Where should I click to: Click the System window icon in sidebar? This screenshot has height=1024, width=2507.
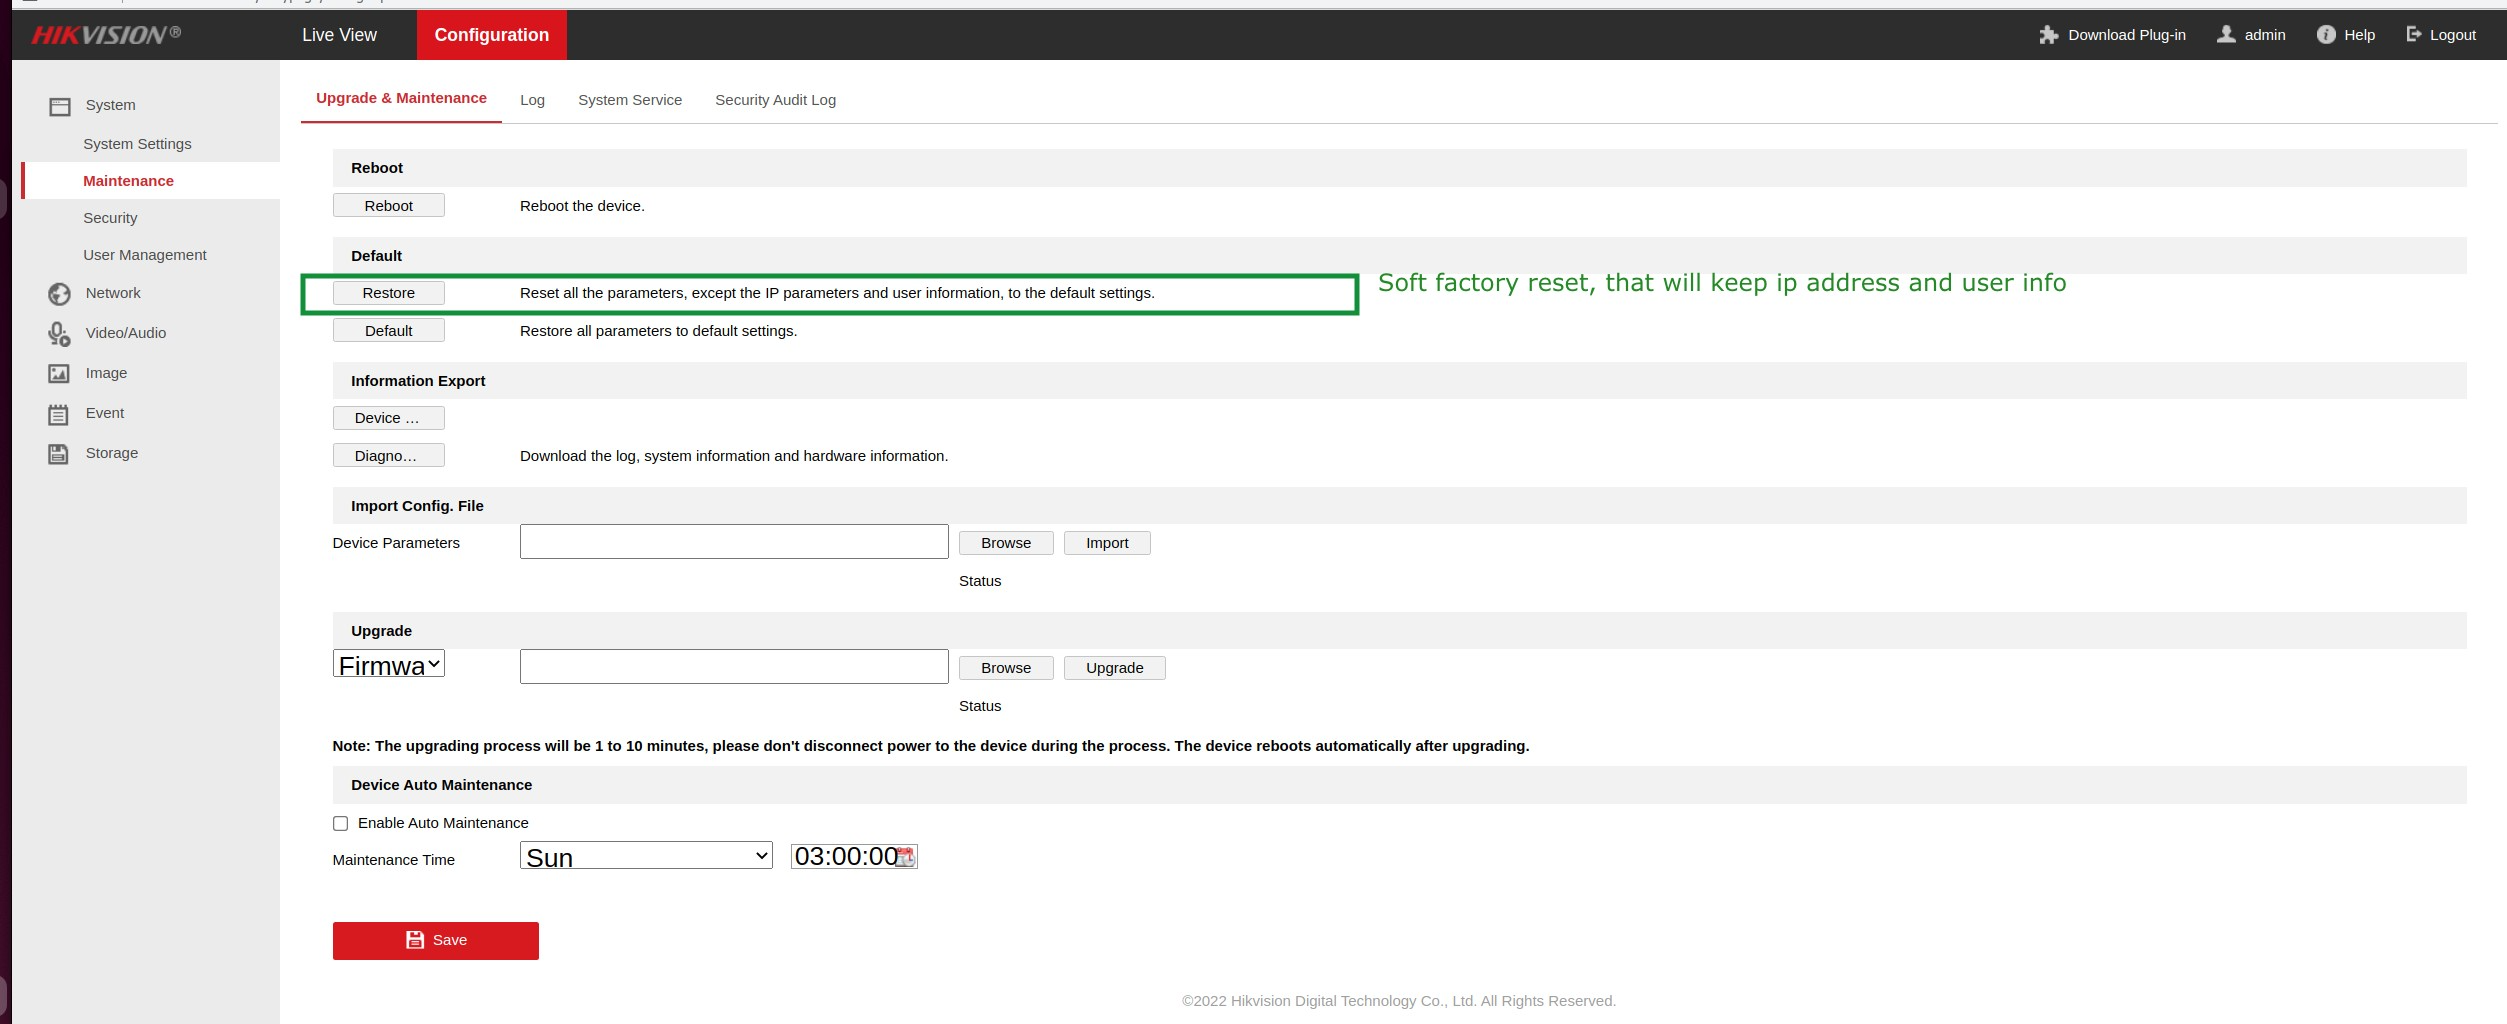pyautogui.click(x=60, y=106)
